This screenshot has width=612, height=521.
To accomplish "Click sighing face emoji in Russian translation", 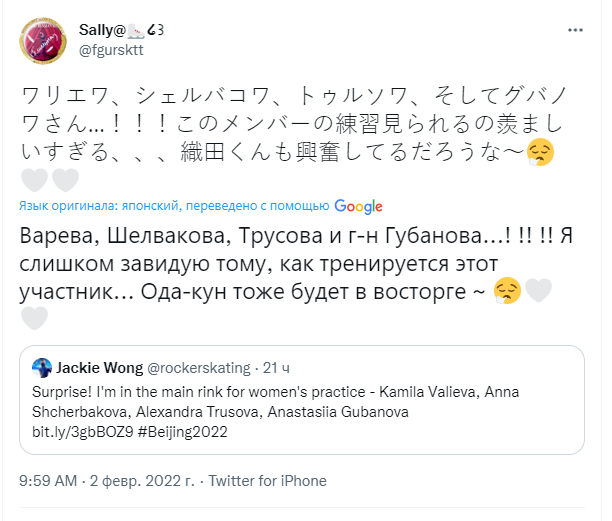I will [507, 293].
